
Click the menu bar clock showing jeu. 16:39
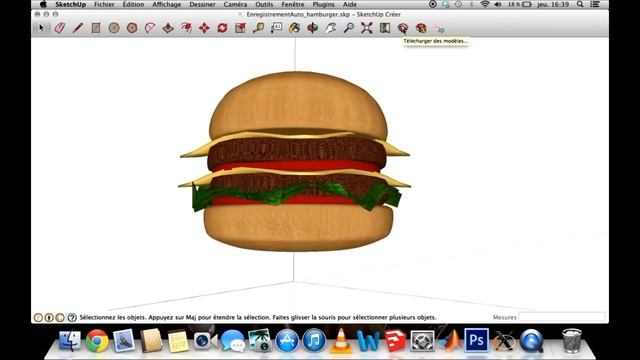click(x=553, y=4)
